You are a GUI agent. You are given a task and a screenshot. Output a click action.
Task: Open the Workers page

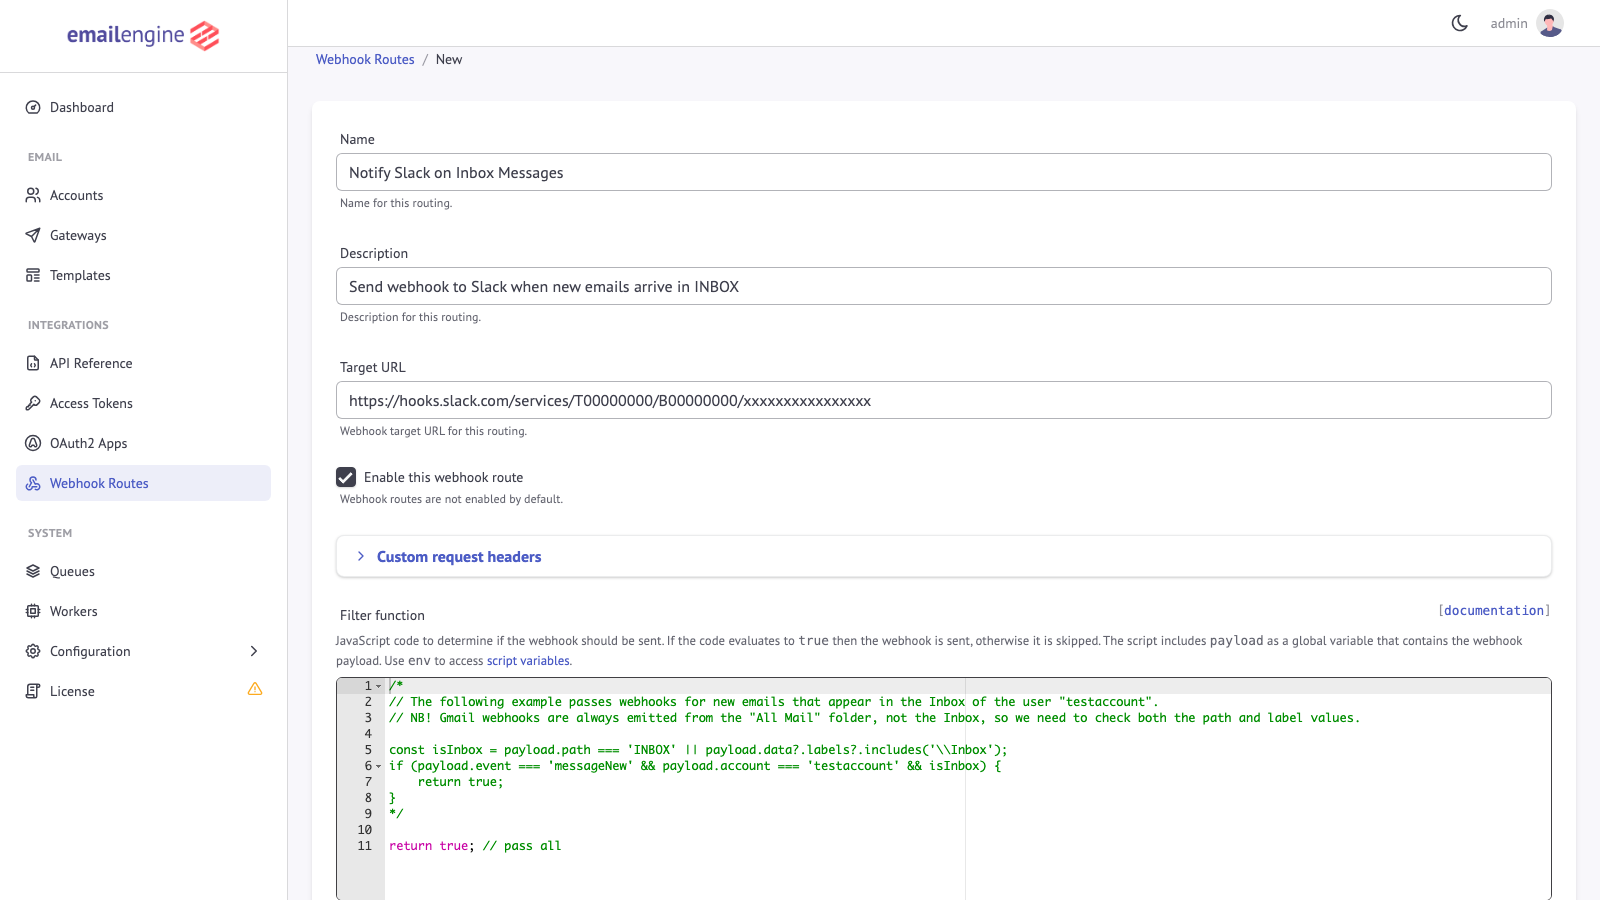(143, 611)
